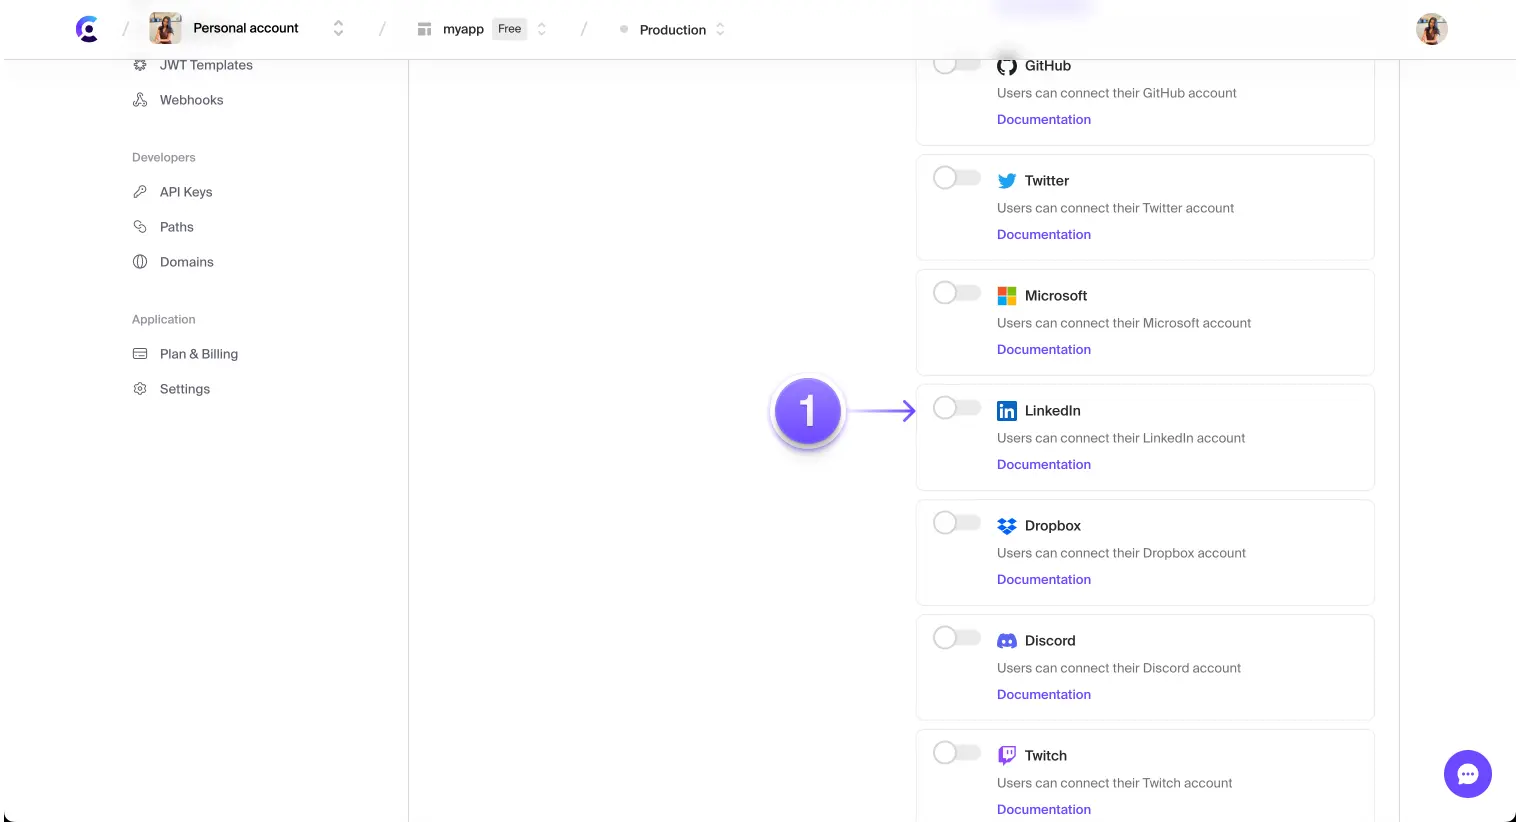
Task: Open the myapp application switcher
Action: [x=541, y=29]
